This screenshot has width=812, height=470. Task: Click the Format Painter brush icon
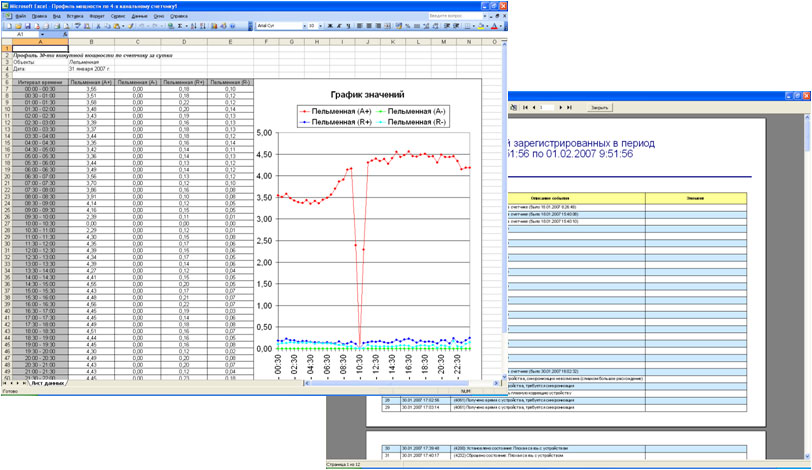(130, 26)
